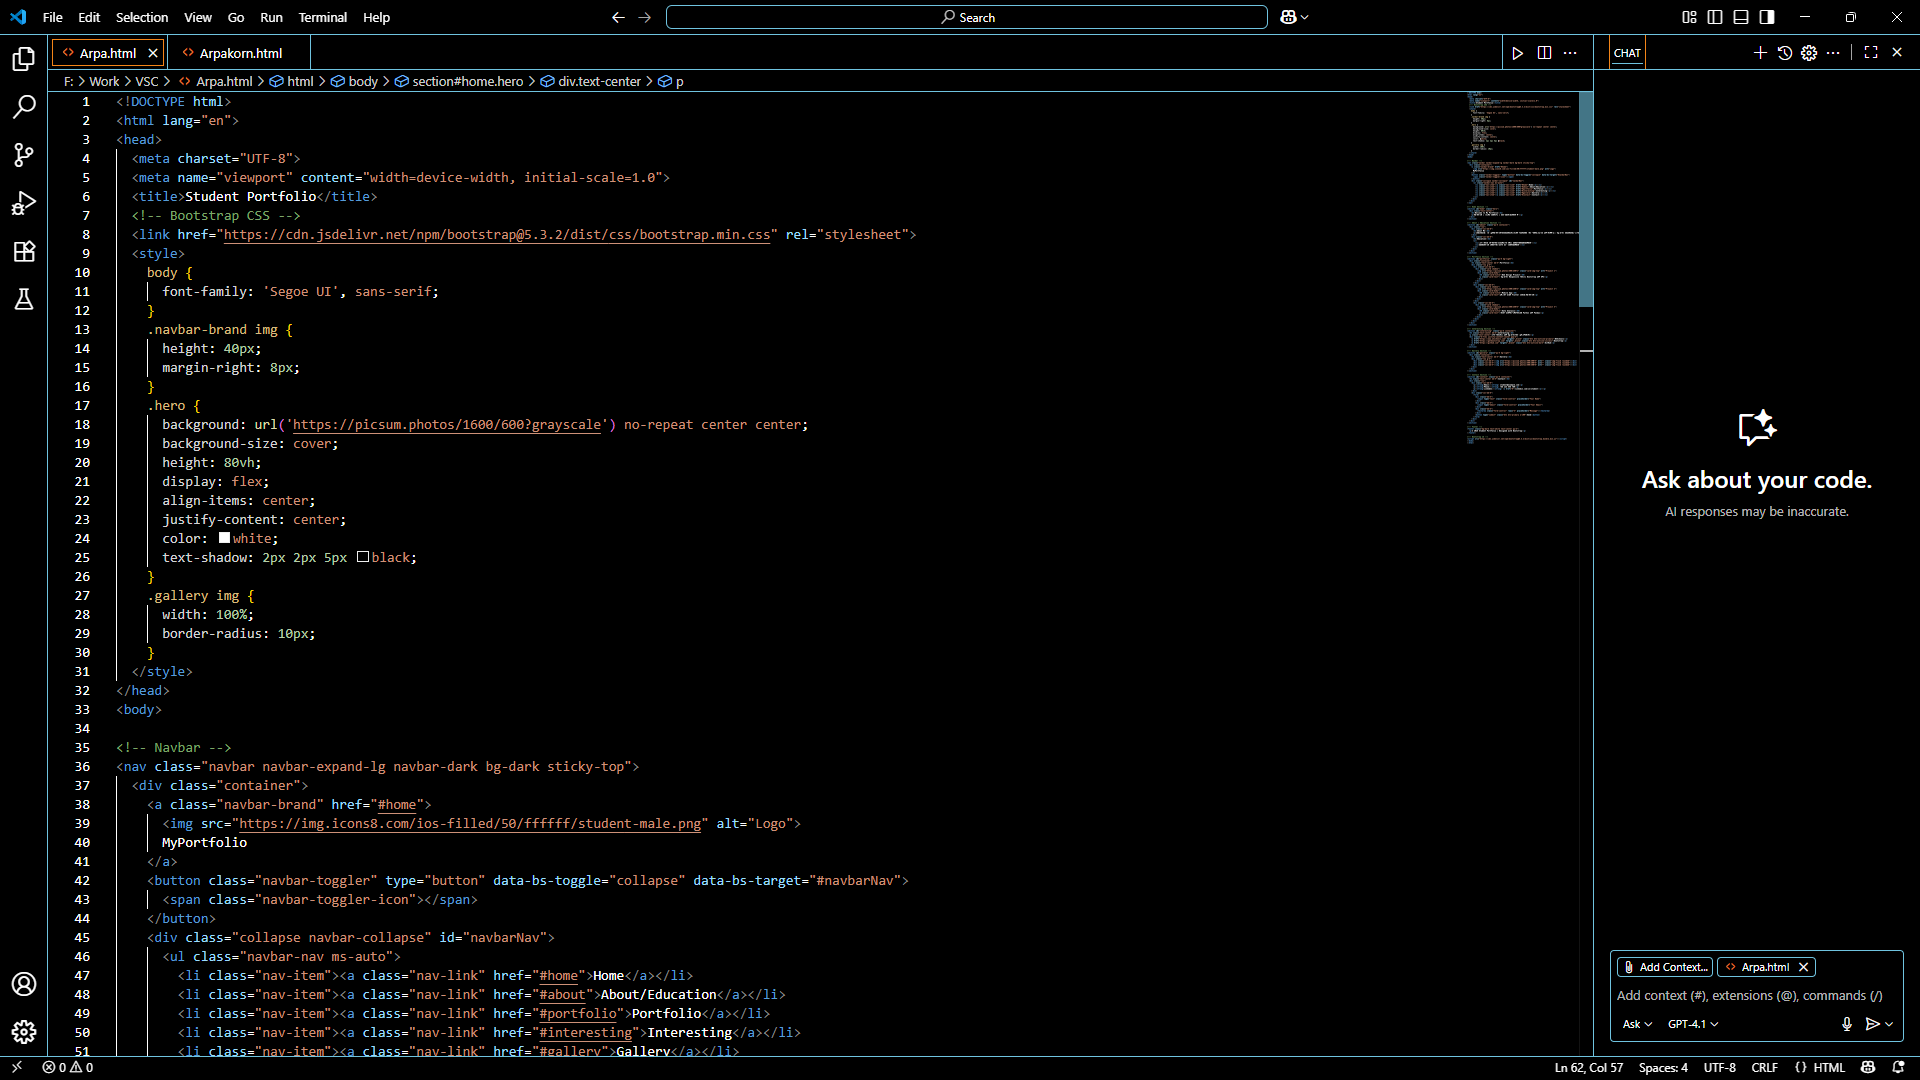
Task: Open the Copilot title bar dropdown chevron
Action: point(1305,17)
